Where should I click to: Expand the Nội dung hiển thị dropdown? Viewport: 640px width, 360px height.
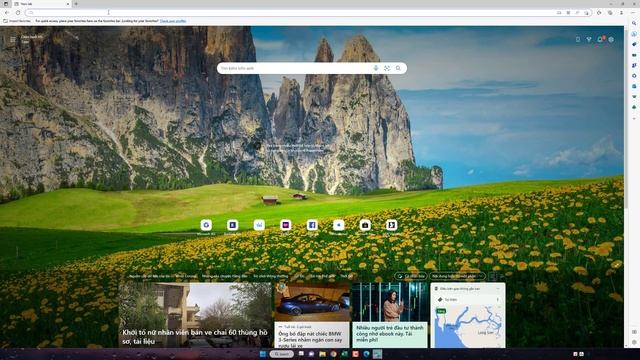point(457,276)
